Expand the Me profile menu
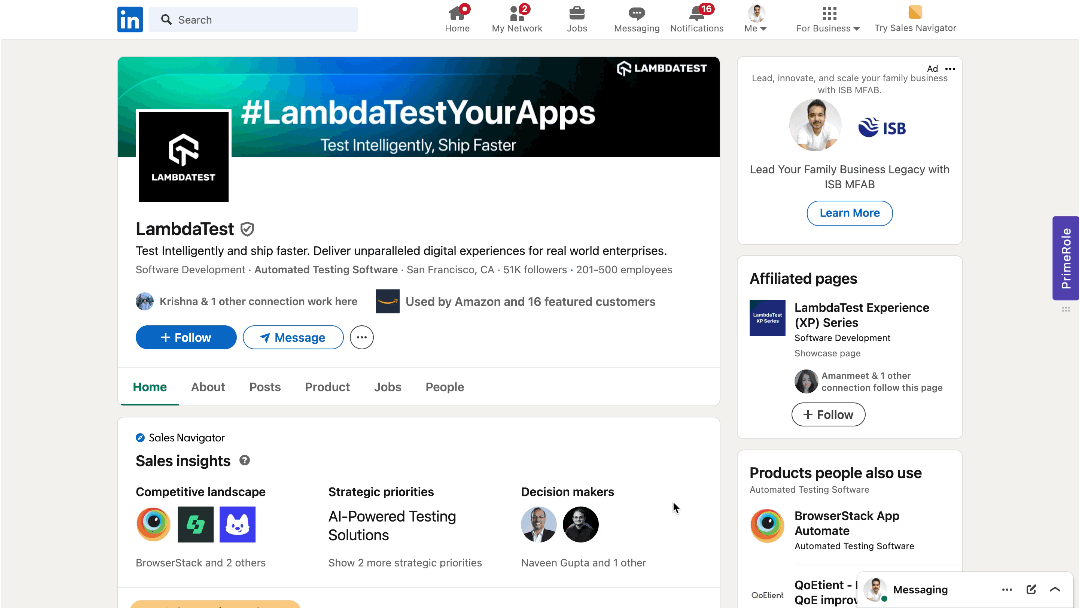Image resolution: width=1080 pixels, height=608 pixels. pos(756,19)
